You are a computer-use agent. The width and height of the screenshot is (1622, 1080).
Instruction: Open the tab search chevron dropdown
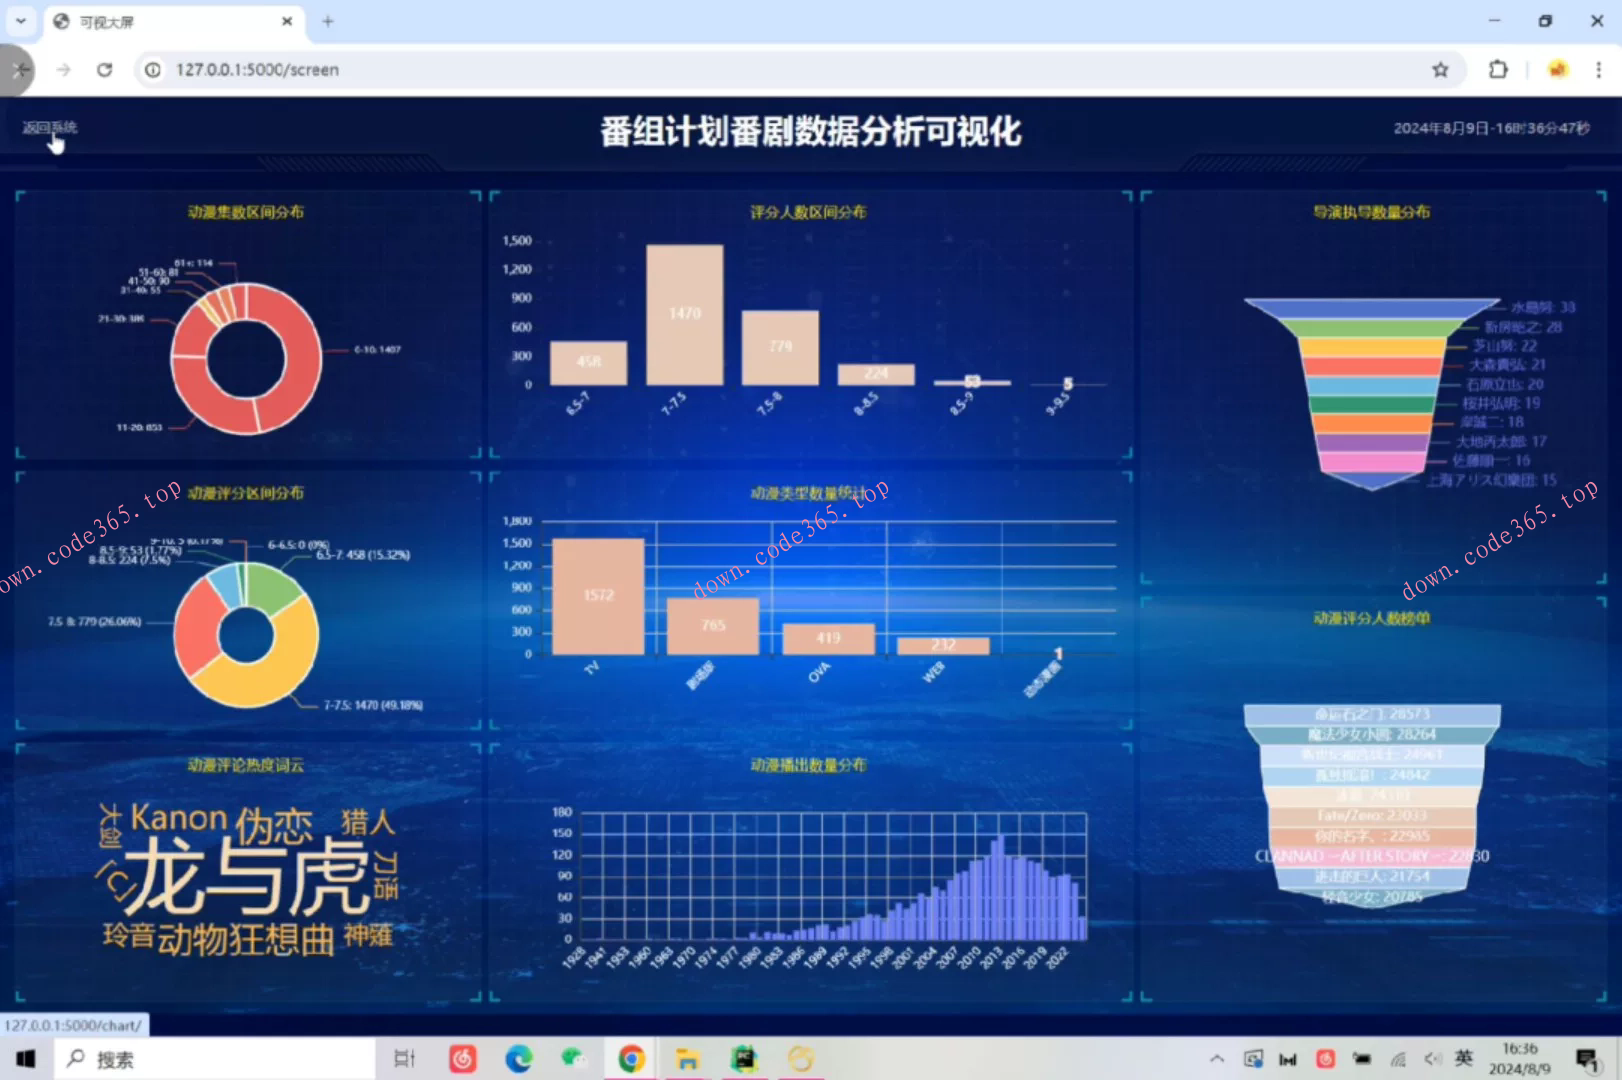20,21
